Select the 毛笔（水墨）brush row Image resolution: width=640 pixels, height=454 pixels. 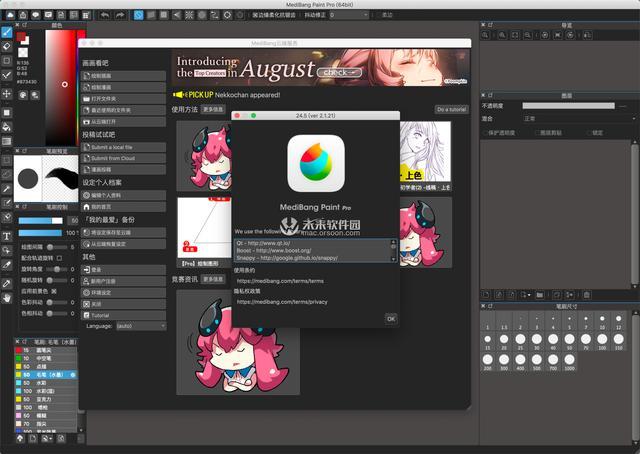[x=46, y=374]
